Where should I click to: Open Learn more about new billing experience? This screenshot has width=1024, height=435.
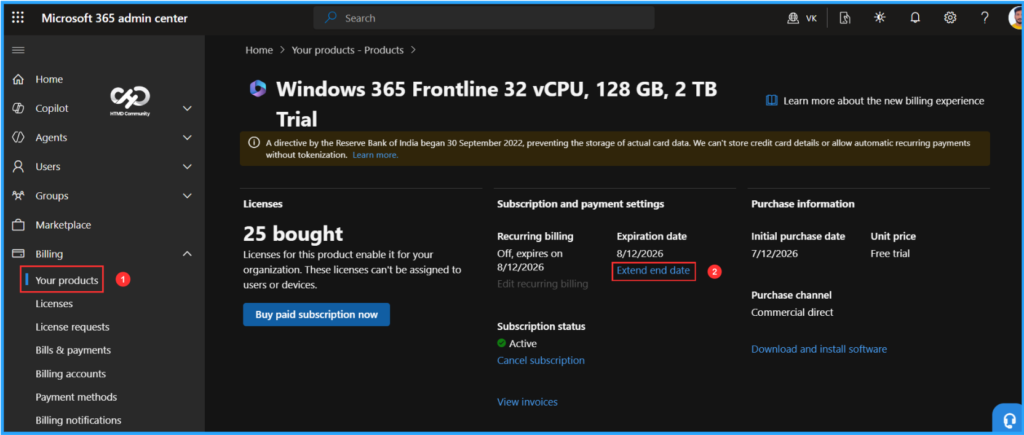[884, 101]
